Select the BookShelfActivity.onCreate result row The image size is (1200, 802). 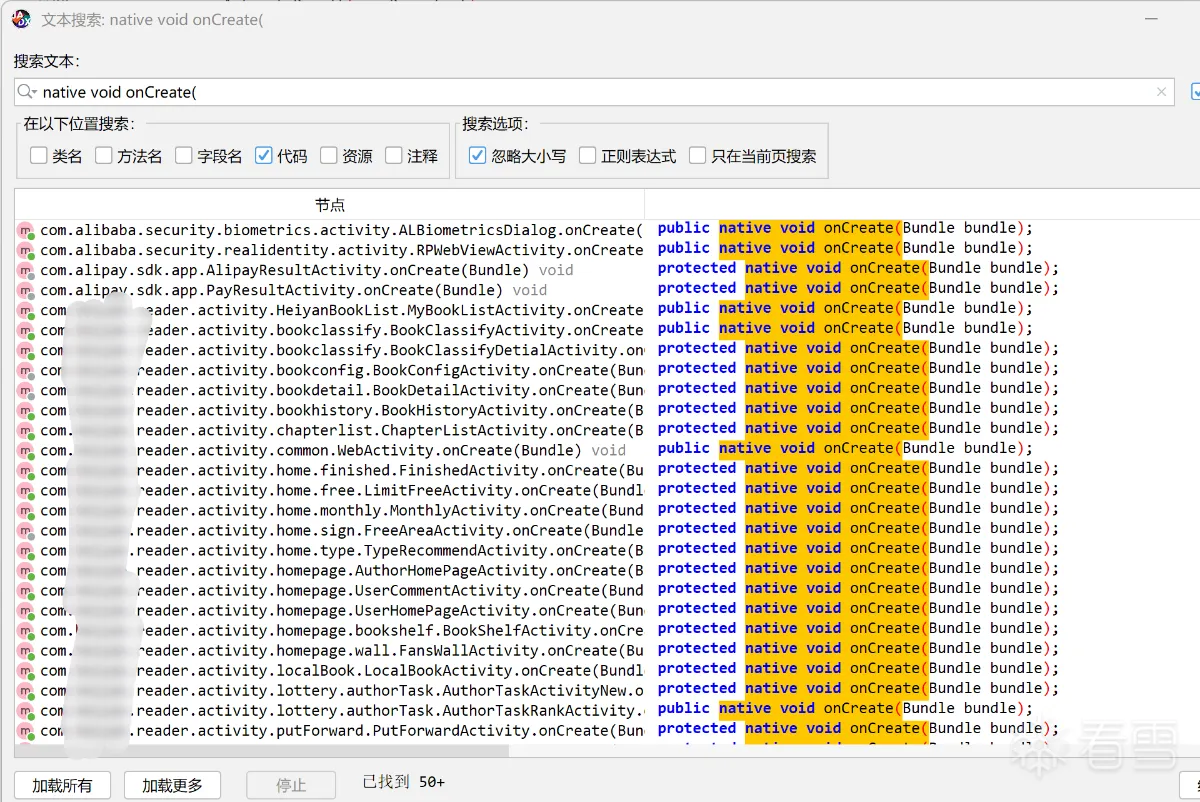pos(340,630)
